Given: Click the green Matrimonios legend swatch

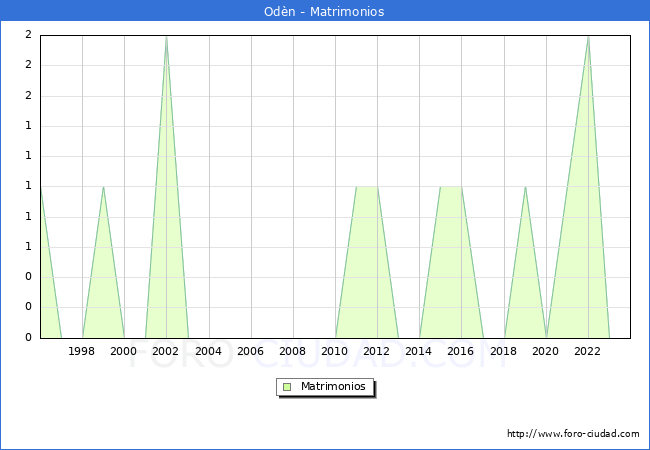Looking at the screenshot, I should [x=287, y=387].
